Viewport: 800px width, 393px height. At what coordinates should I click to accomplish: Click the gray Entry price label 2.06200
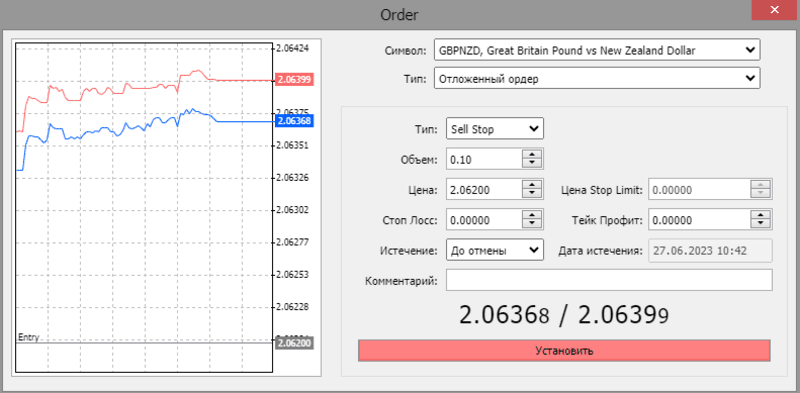point(294,342)
